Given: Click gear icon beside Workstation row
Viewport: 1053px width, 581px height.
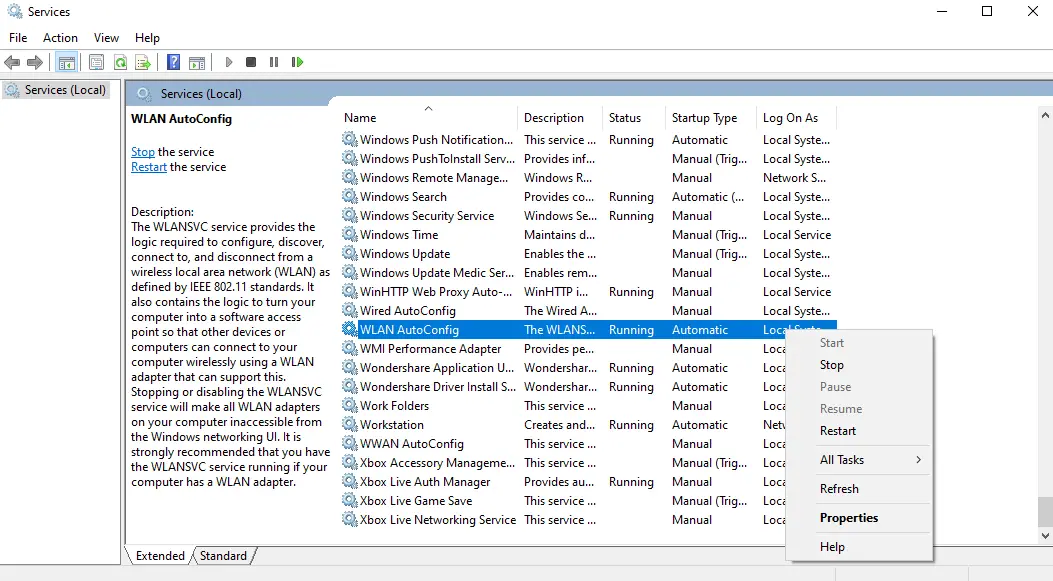Looking at the screenshot, I should [349, 424].
